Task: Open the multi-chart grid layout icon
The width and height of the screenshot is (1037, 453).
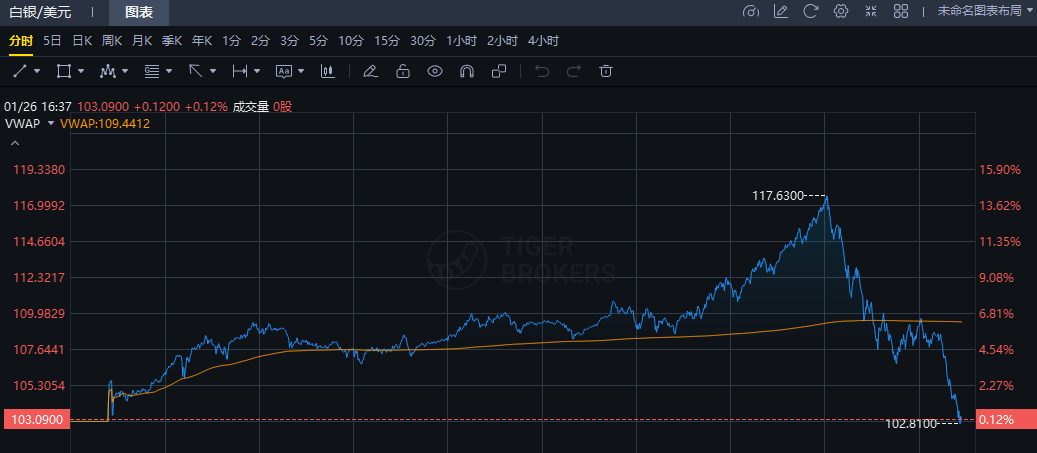Action: pyautogui.click(x=901, y=11)
